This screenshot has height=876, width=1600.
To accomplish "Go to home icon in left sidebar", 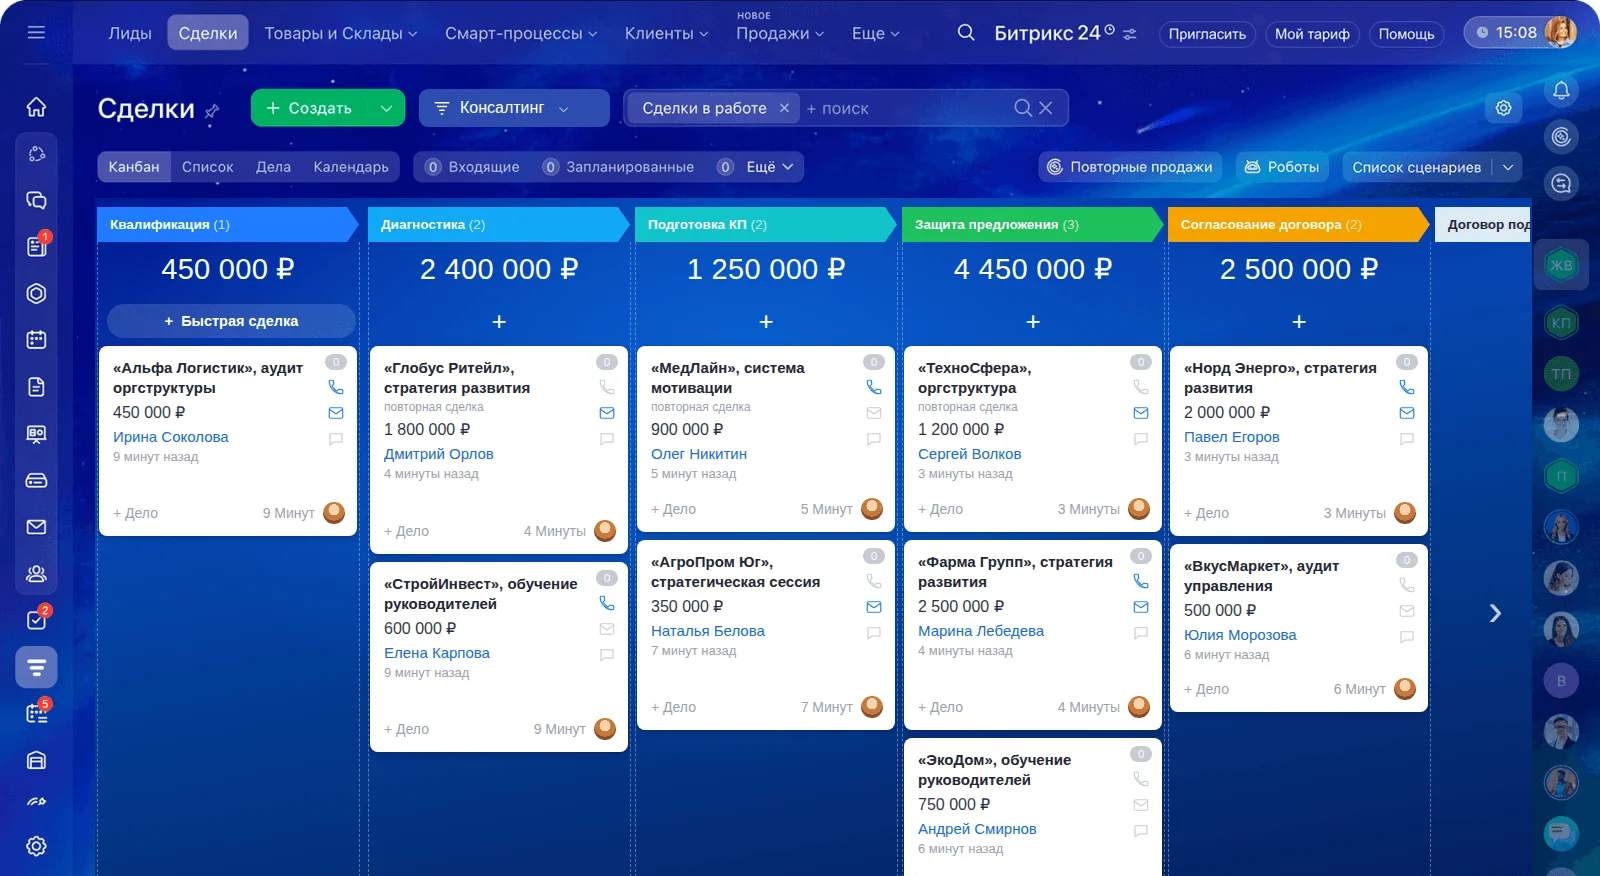I will click(36, 107).
